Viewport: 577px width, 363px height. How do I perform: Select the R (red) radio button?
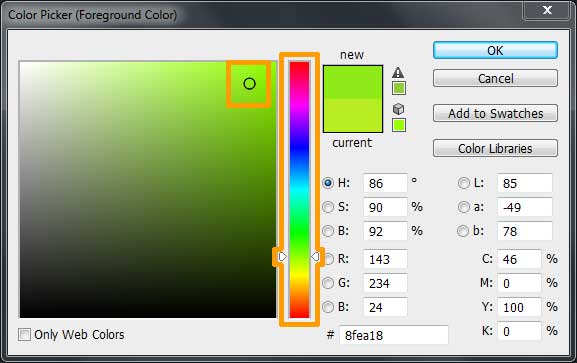point(329,259)
